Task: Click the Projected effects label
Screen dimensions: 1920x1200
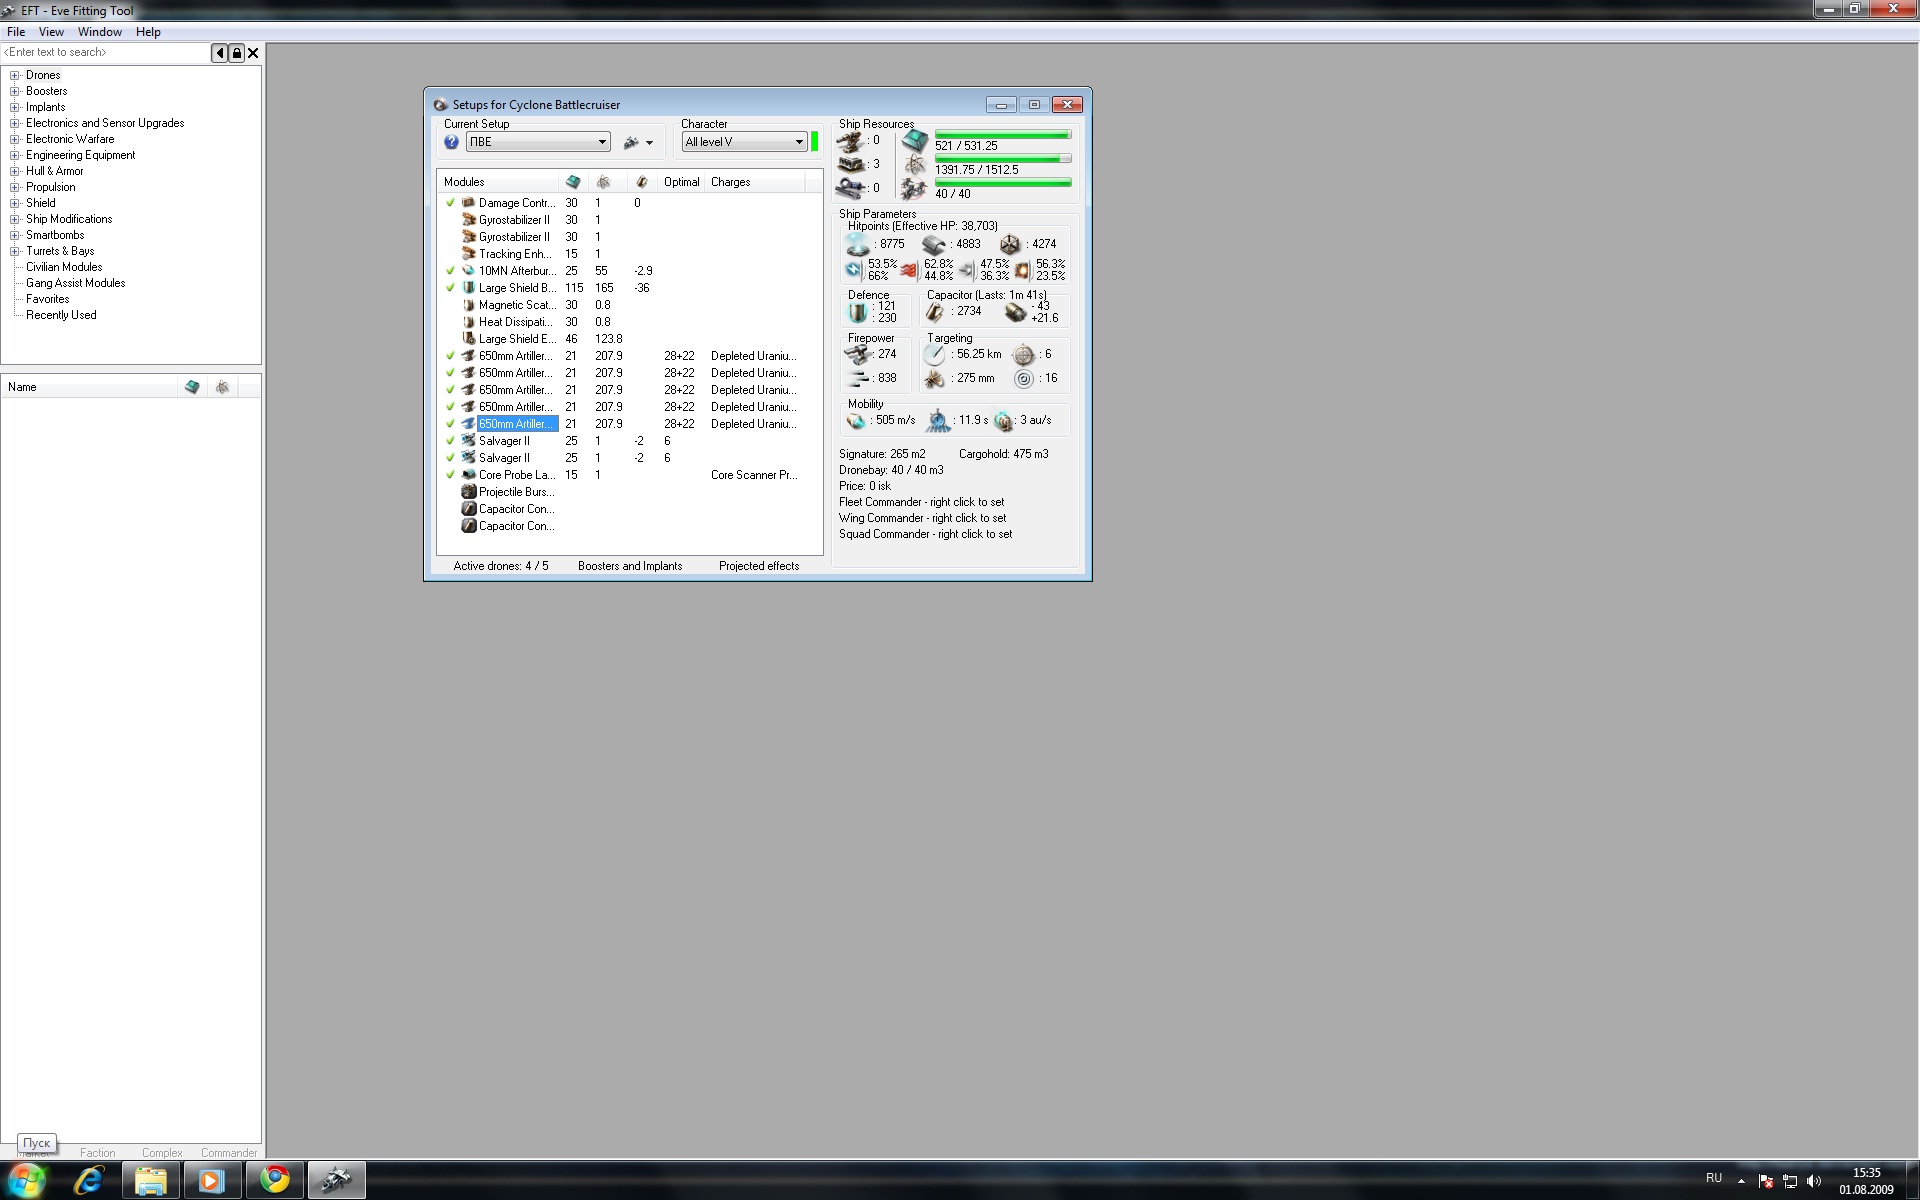Action: pos(759,566)
